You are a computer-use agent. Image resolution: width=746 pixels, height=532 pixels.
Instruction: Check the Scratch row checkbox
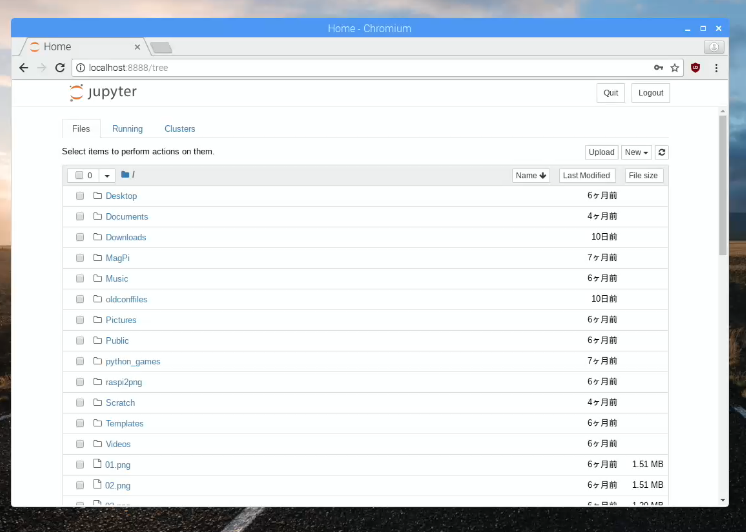point(80,403)
